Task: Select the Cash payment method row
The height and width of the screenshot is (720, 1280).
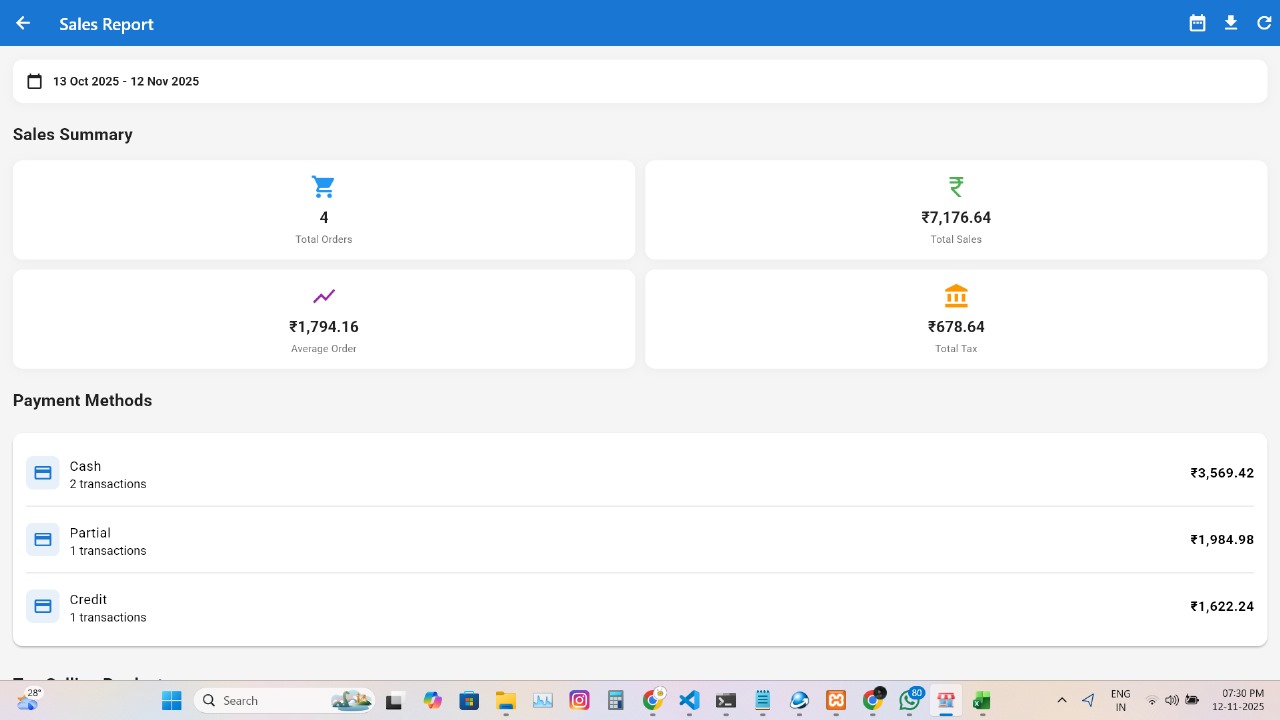Action: click(x=640, y=473)
